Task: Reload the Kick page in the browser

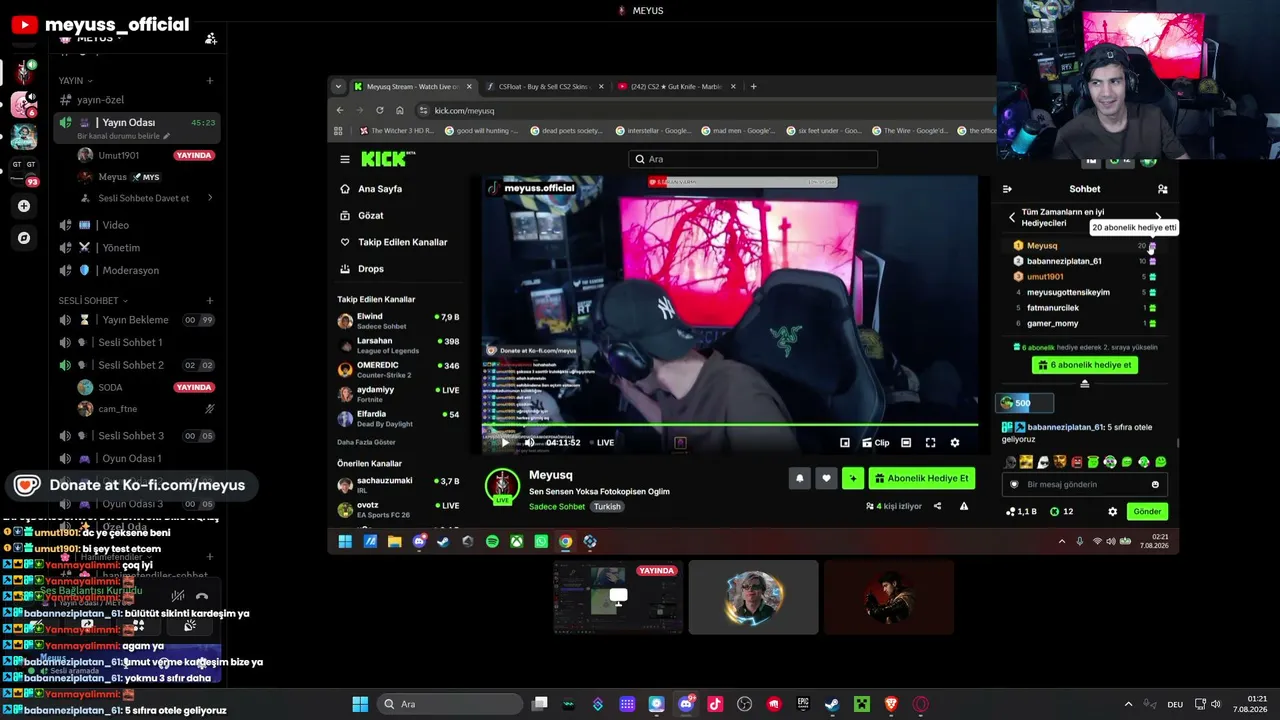Action: tap(380, 110)
